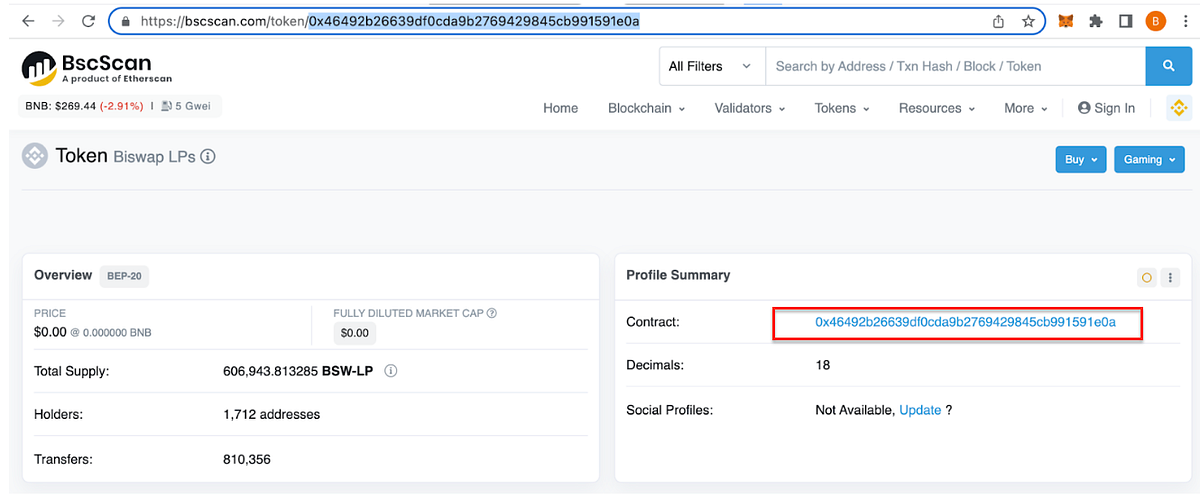Screen dimensions: 1200x500
Task: Open the All Filters dropdown
Action: pyautogui.click(x=710, y=66)
